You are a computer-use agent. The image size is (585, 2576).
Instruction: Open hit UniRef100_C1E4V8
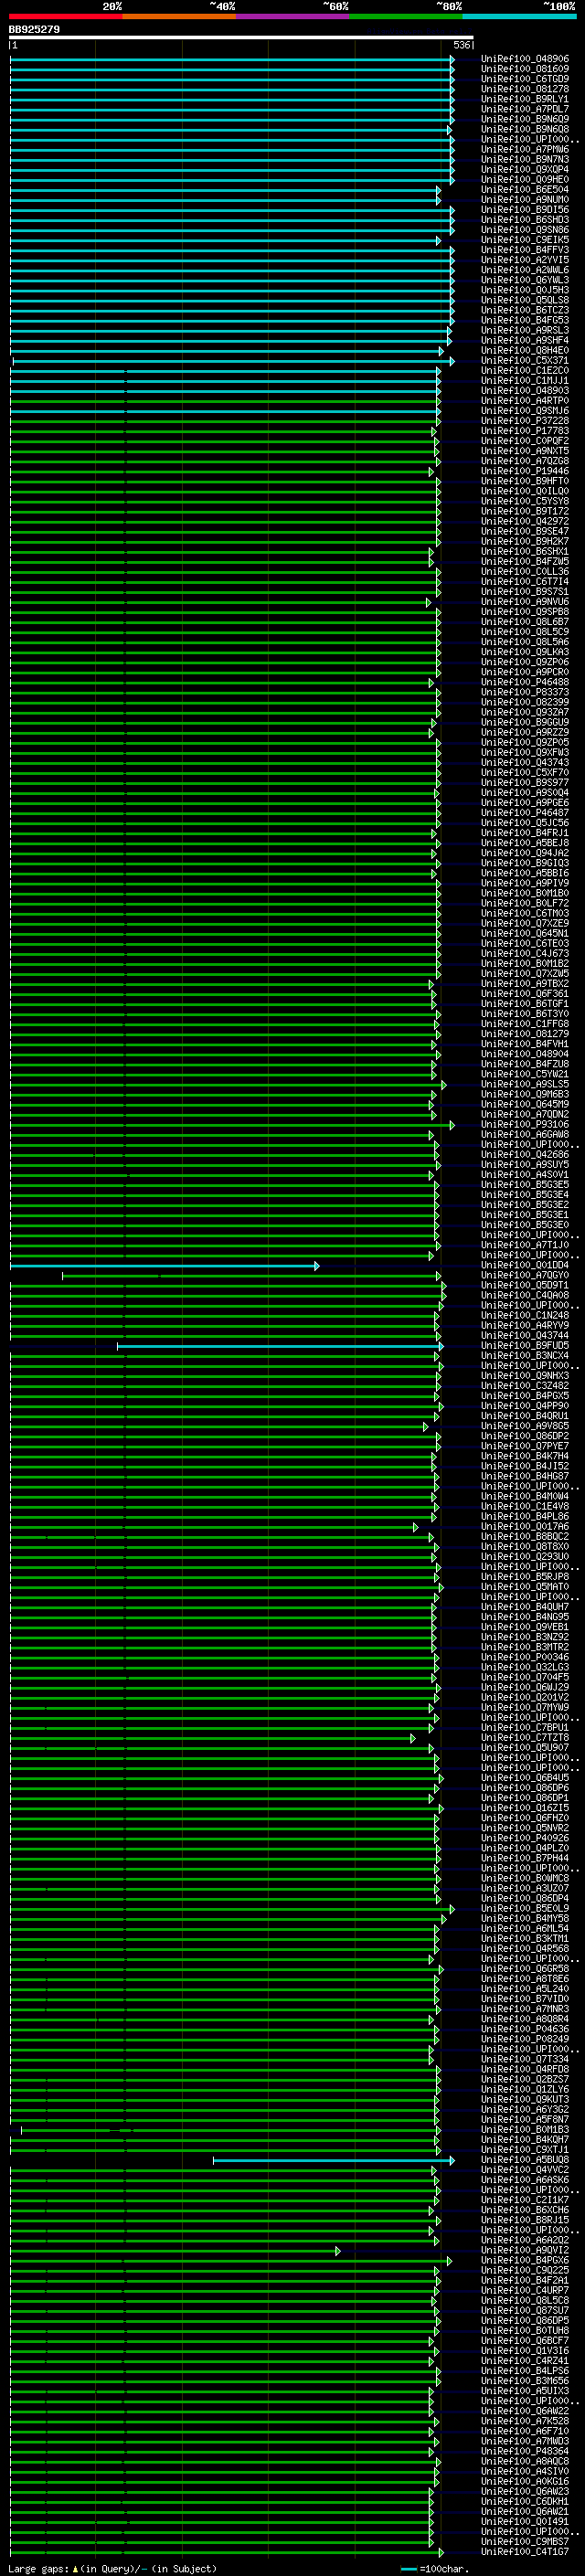525,1507
